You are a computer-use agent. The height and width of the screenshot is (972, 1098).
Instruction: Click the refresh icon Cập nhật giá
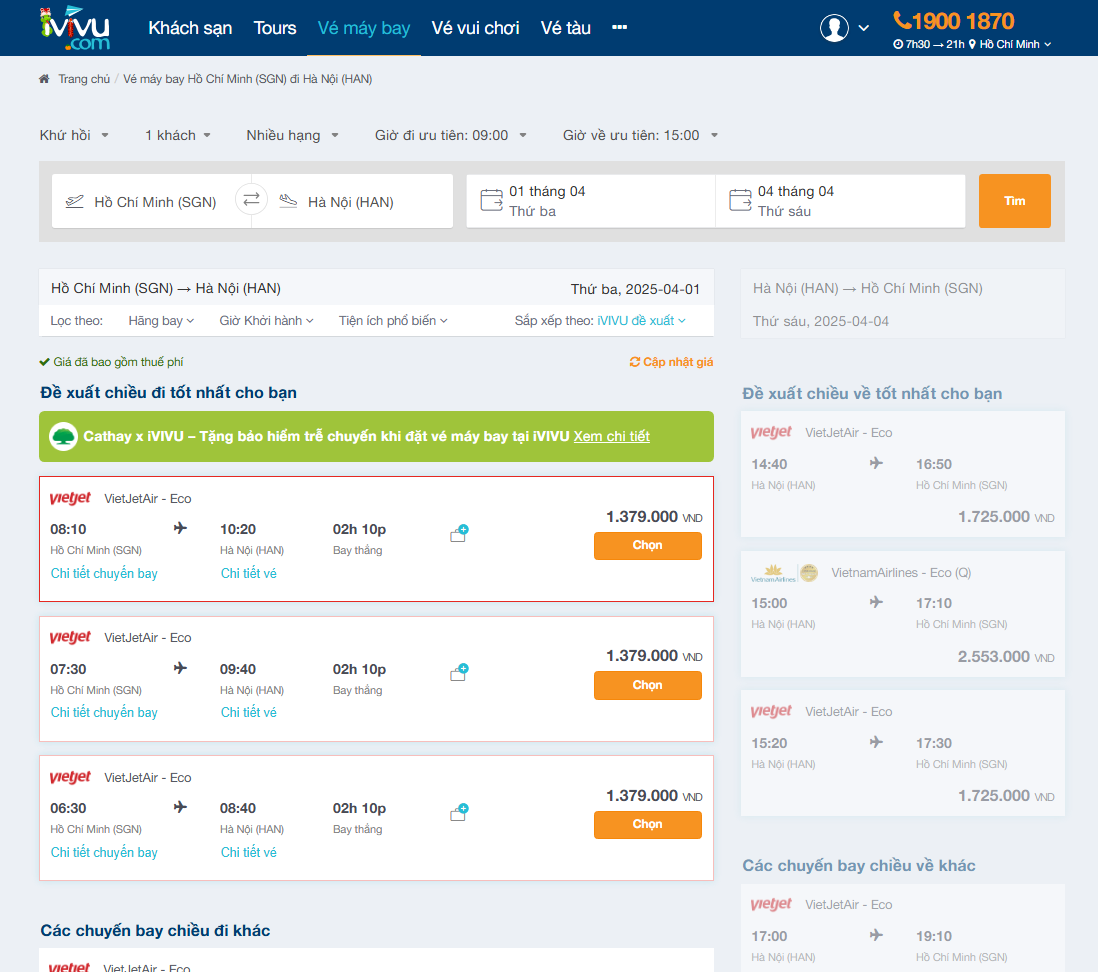pos(634,362)
